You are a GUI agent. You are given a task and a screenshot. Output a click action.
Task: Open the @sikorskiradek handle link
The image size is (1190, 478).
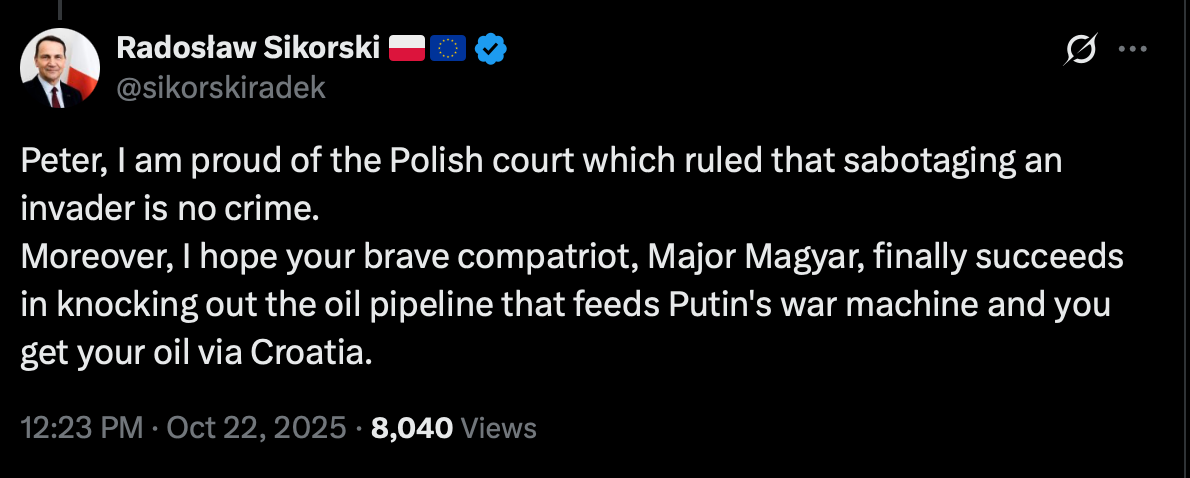pyautogui.click(x=221, y=88)
